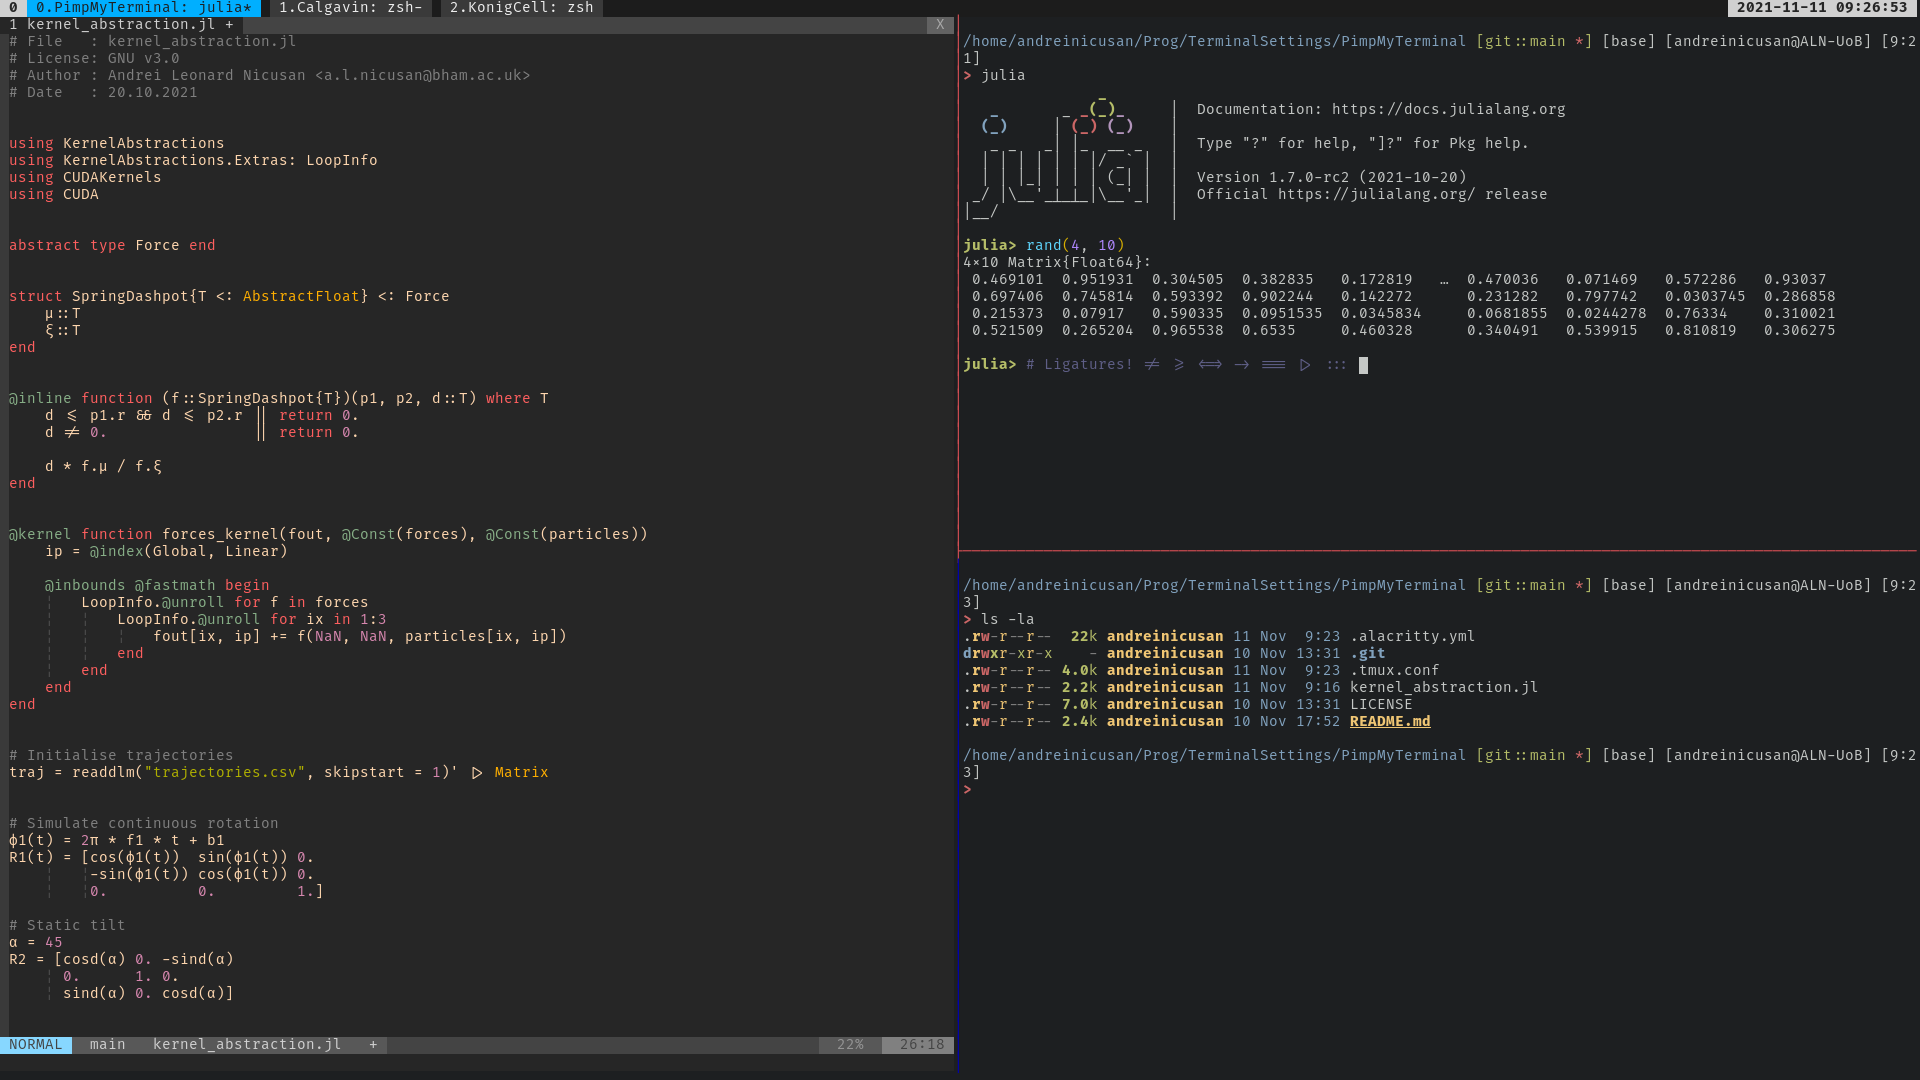Click the LICENSE filename in ls listing
The image size is (1920, 1080).
tap(1381, 705)
